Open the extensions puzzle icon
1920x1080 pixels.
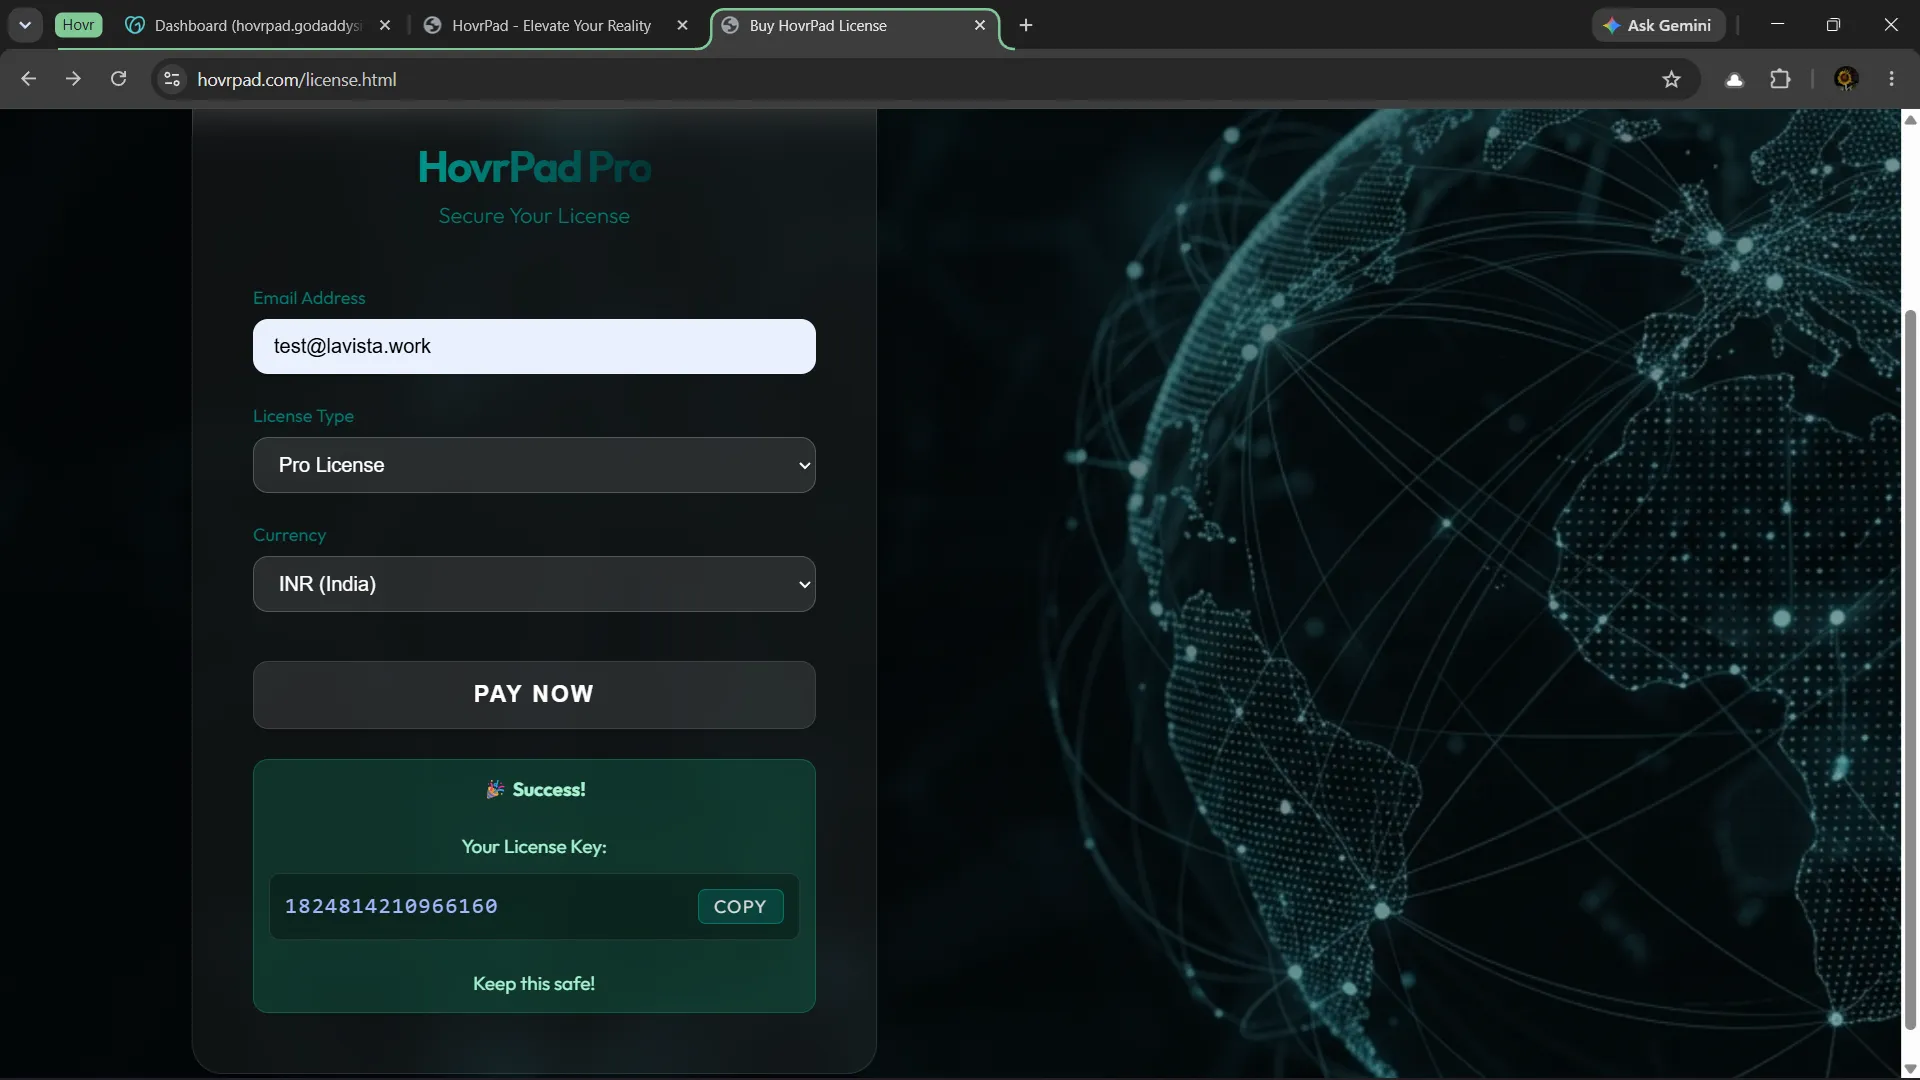[x=1780, y=79]
